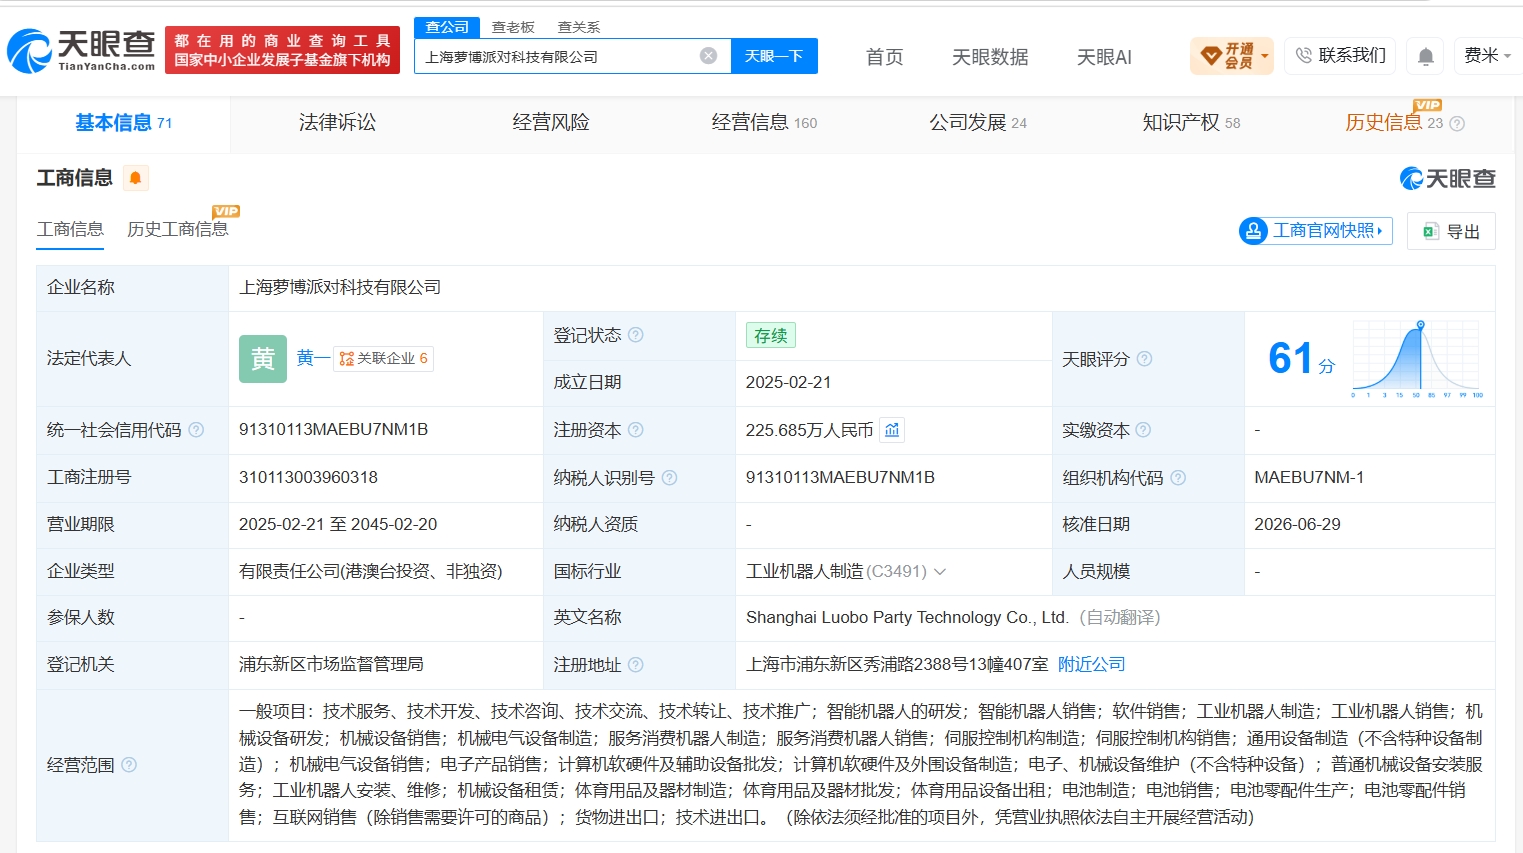
Task: Open 历史工商信息 VIP sub-tab
Action: (x=178, y=229)
